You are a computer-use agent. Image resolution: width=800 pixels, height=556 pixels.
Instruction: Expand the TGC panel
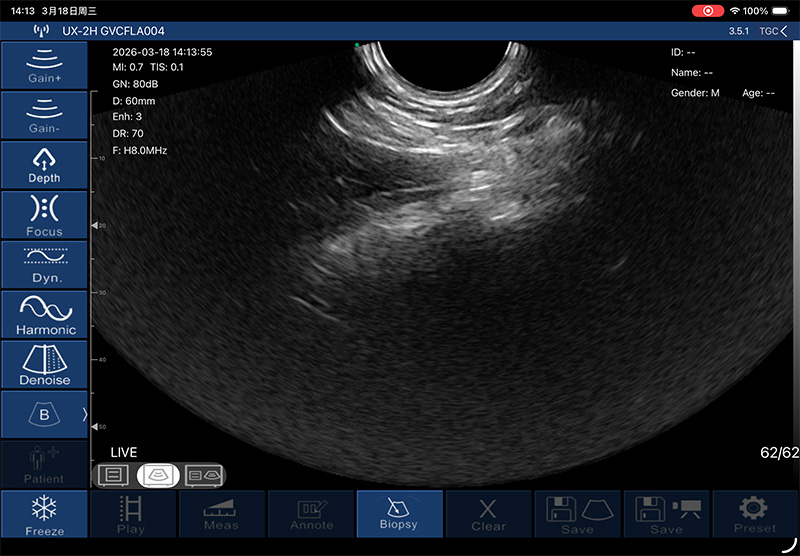tap(772, 31)
